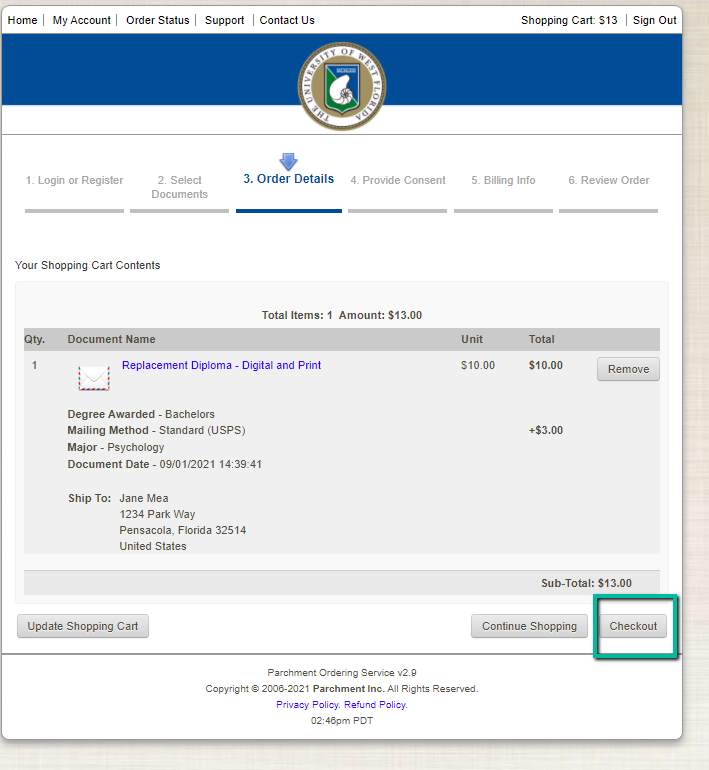
Task: Click 'Document Date - 09/01/2021 14:39:41' line
Action: (x=164, y=464)
